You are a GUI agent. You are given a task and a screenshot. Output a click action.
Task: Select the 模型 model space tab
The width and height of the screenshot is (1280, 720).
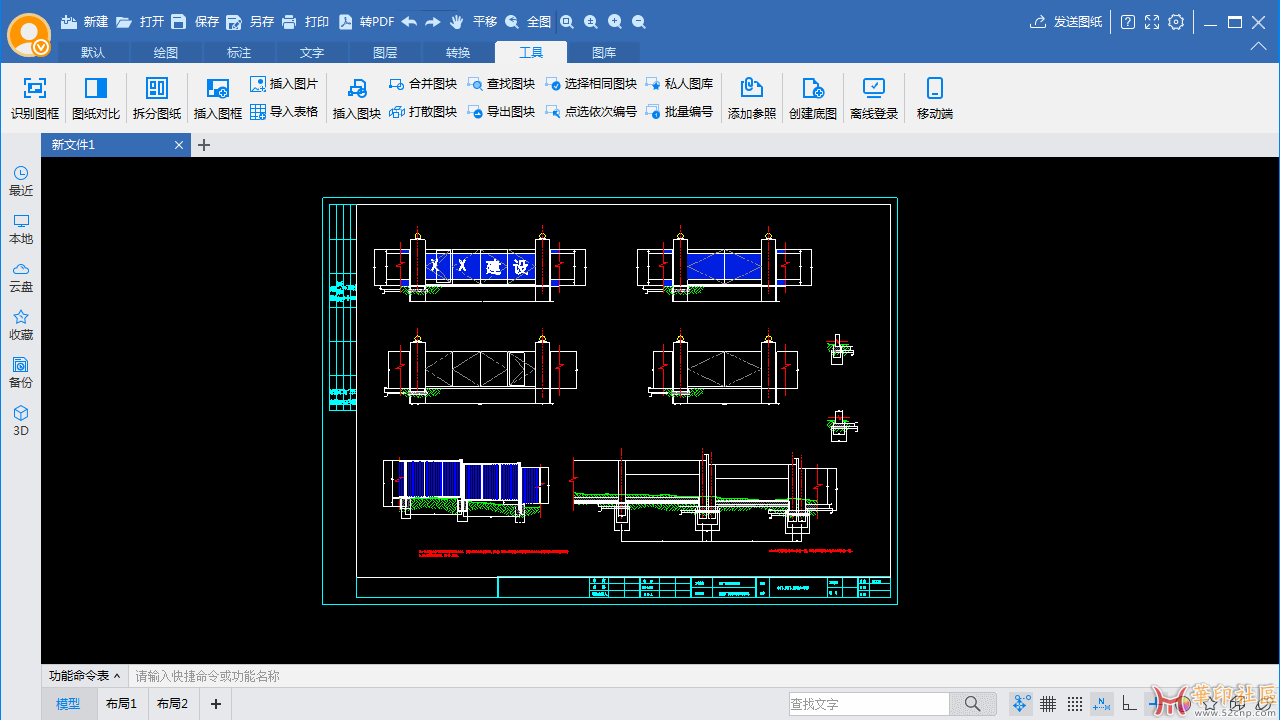[68, 704]
